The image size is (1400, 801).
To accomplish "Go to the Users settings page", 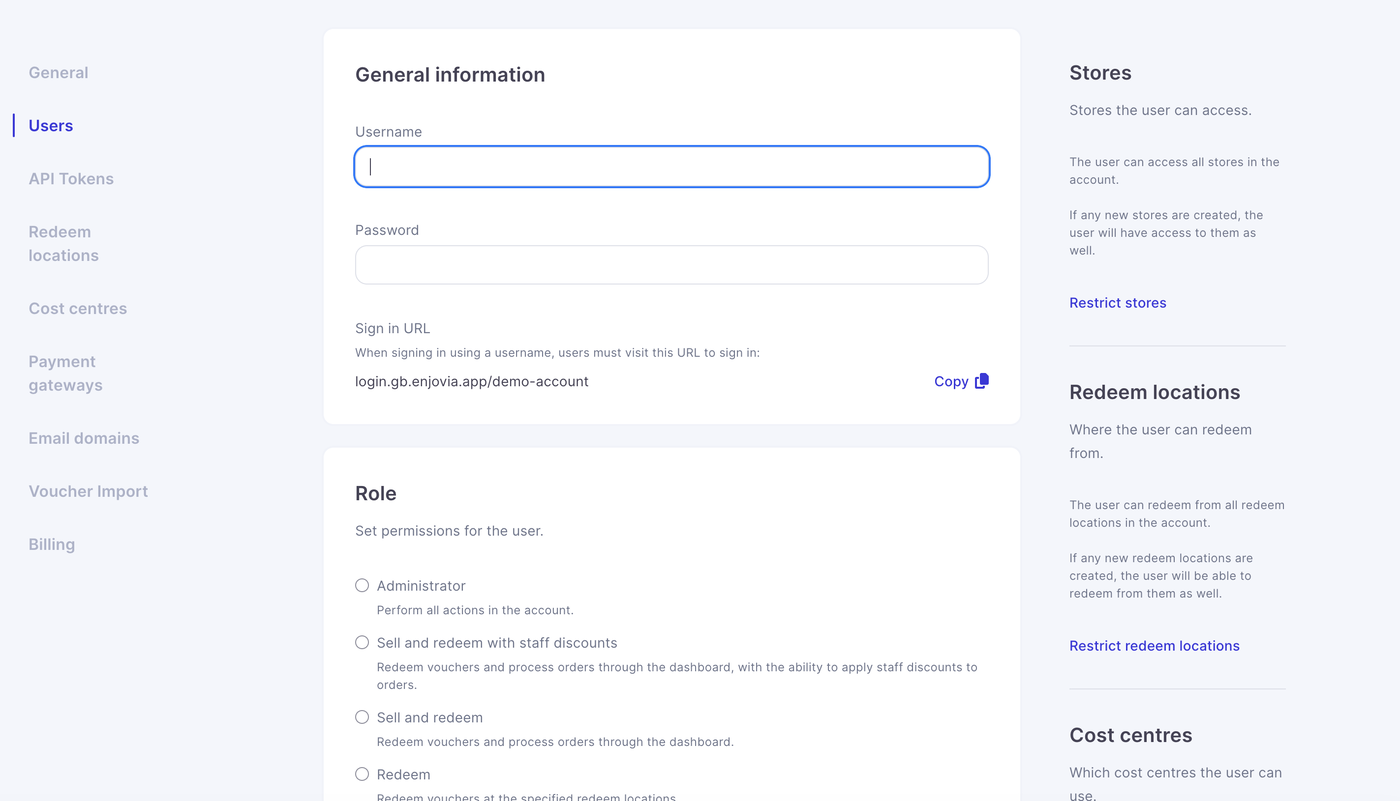I will (51, 126).
